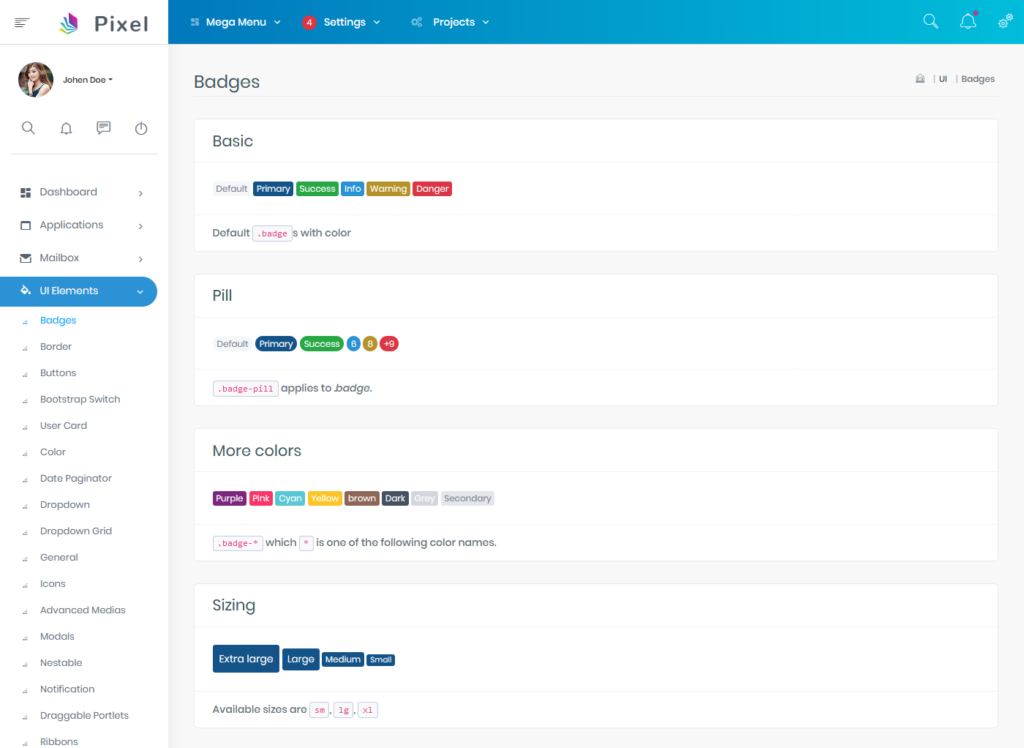
Task: Open Date Paginator in the sidebar
Action: [x=76, y=478]
